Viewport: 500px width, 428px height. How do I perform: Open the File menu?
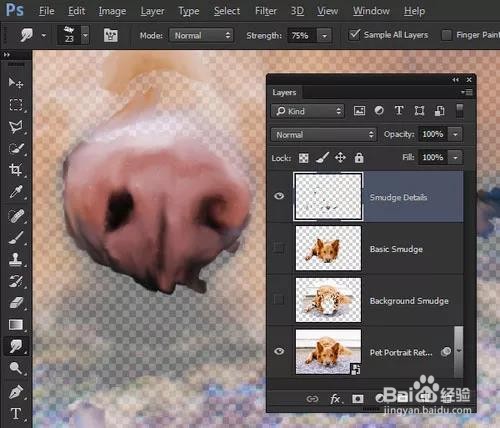[x=46, y=11]
